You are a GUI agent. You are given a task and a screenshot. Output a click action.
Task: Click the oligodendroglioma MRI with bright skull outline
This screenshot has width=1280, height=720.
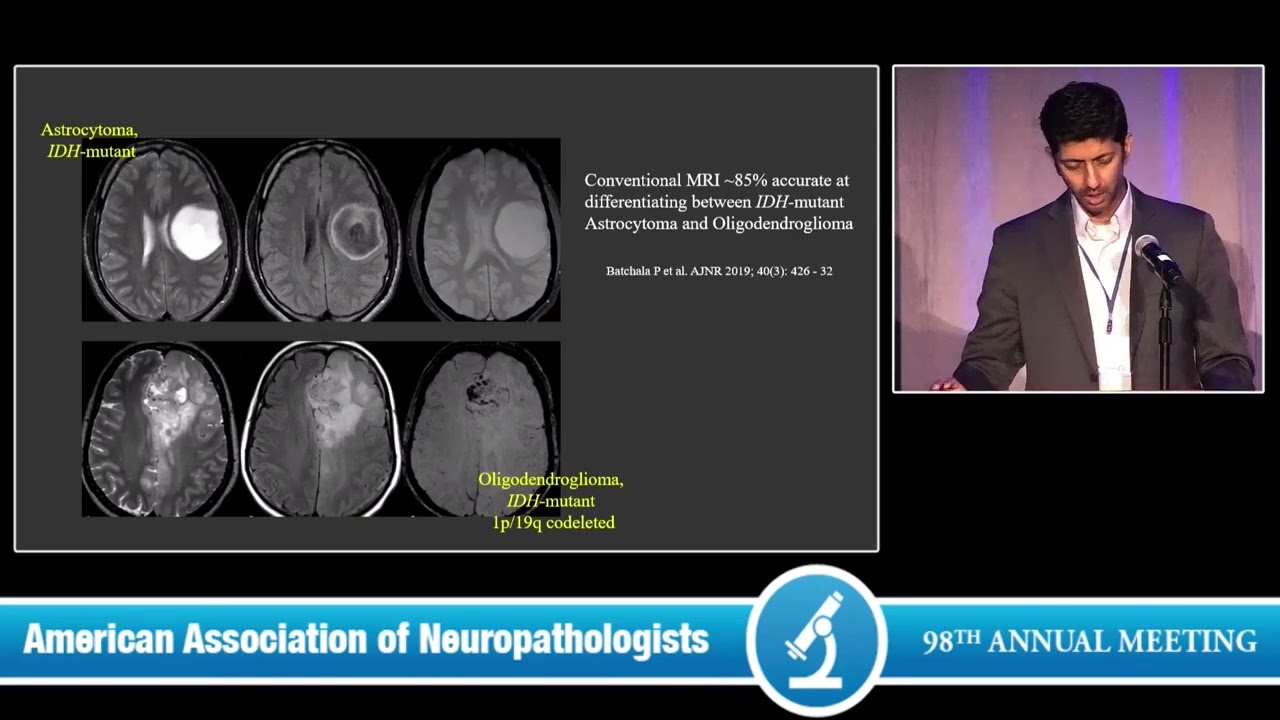tap(321, 429)
